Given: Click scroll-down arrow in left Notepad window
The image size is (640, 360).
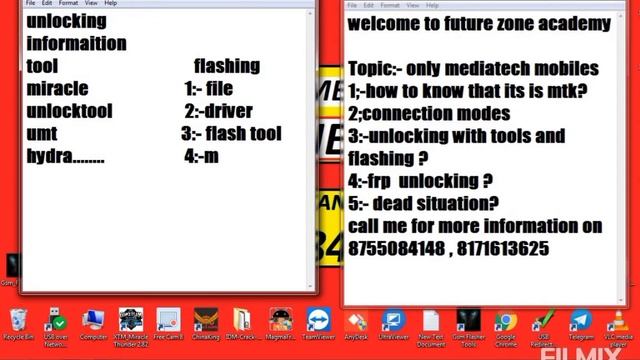Looking at the screenshot, I should [x=310, y=286].
